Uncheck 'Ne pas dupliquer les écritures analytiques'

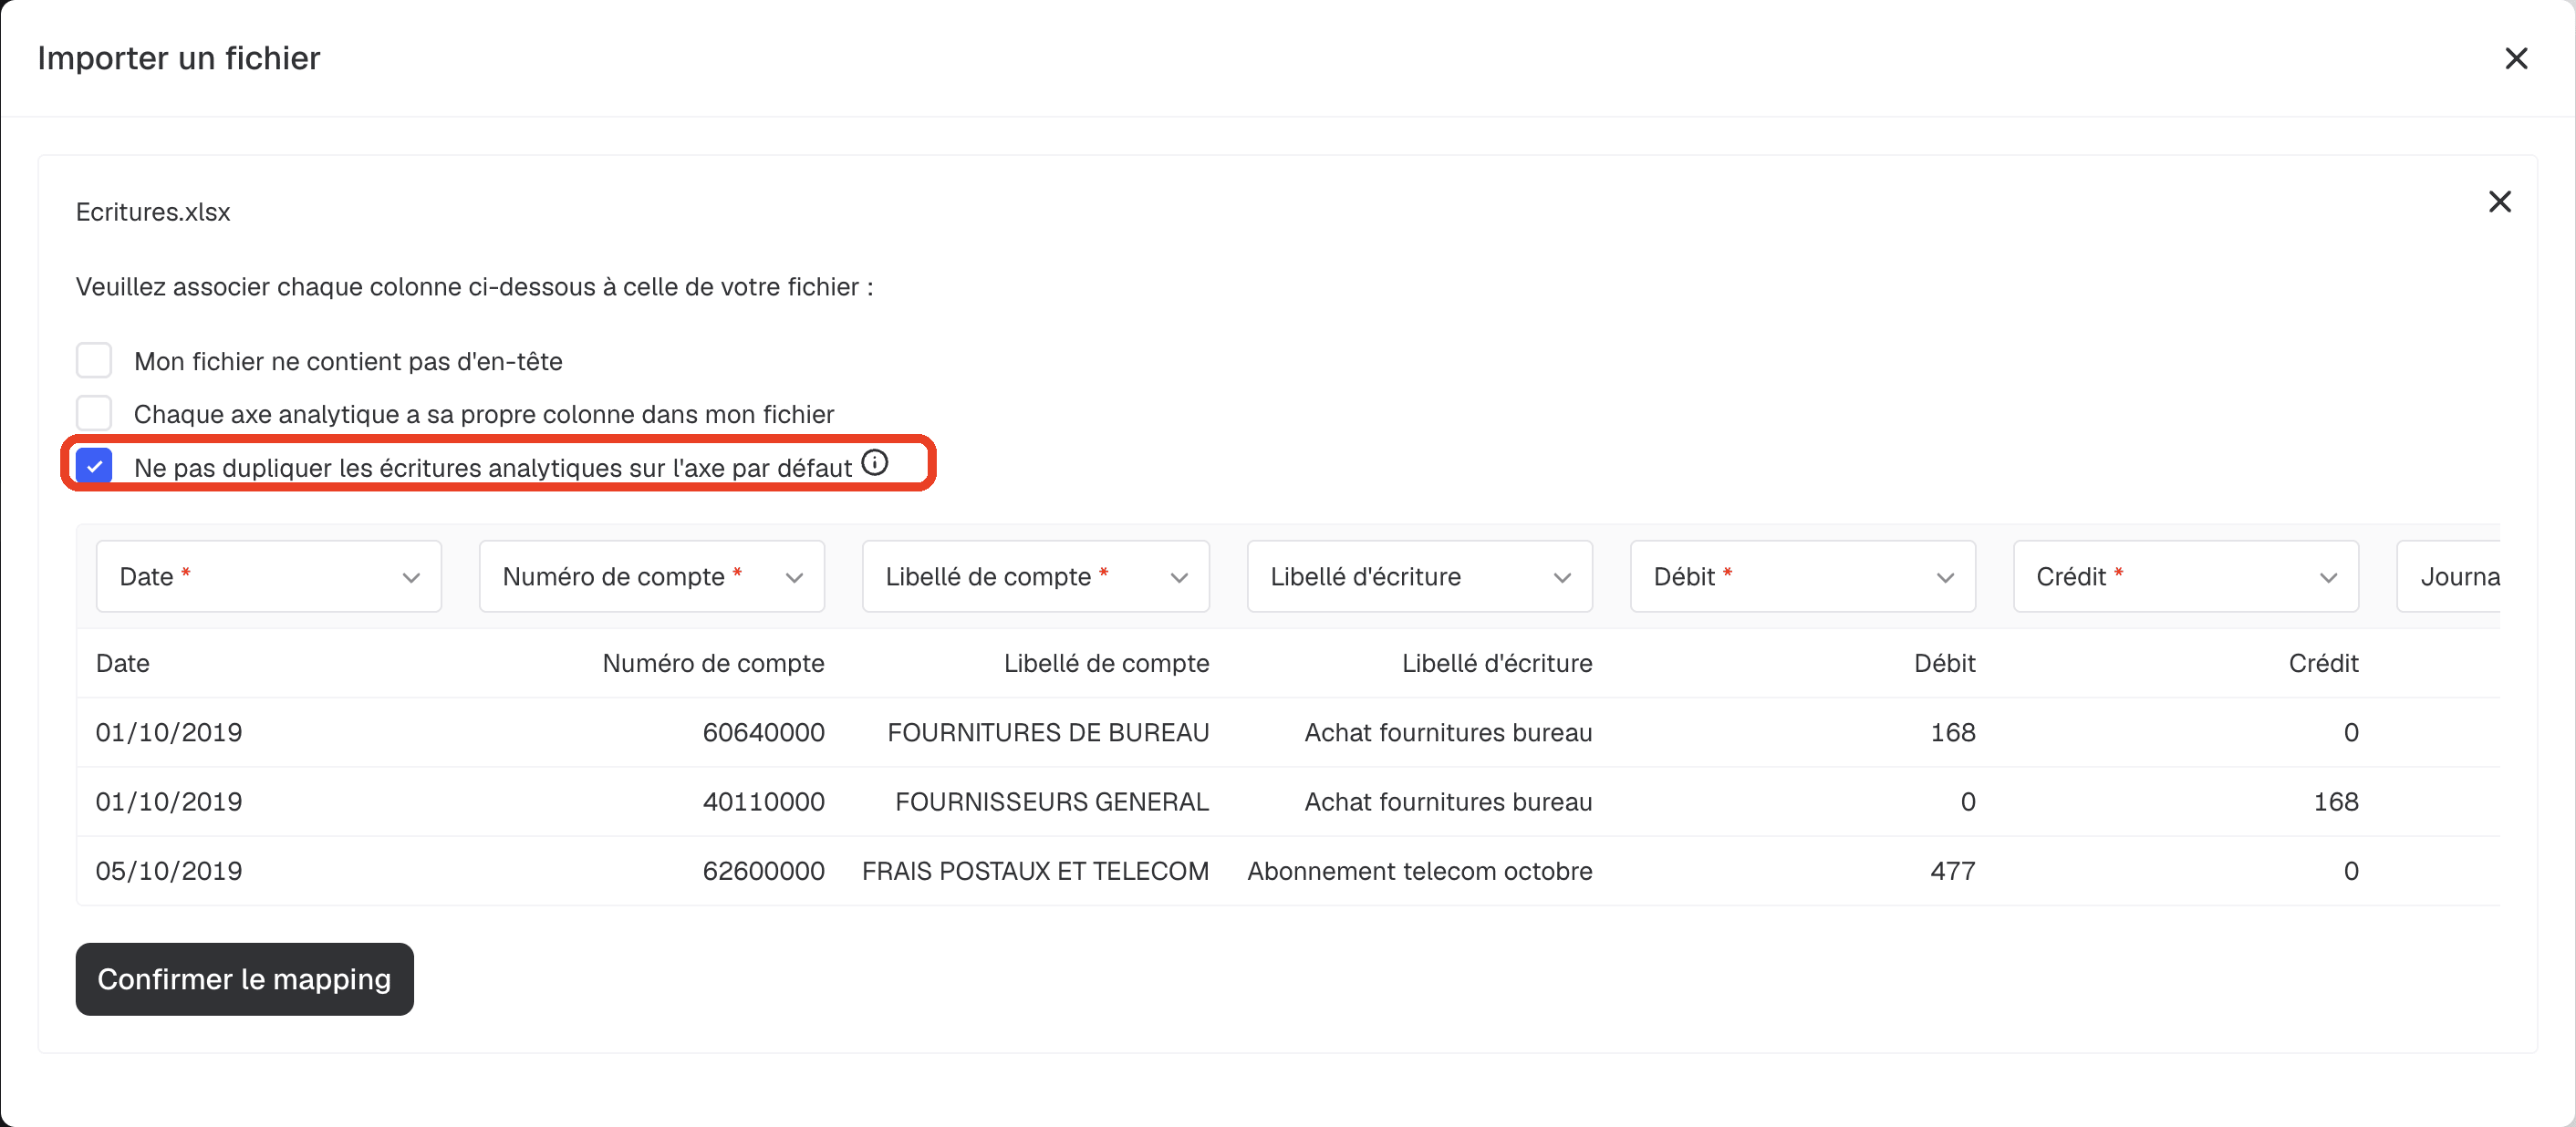pos(94,466)
